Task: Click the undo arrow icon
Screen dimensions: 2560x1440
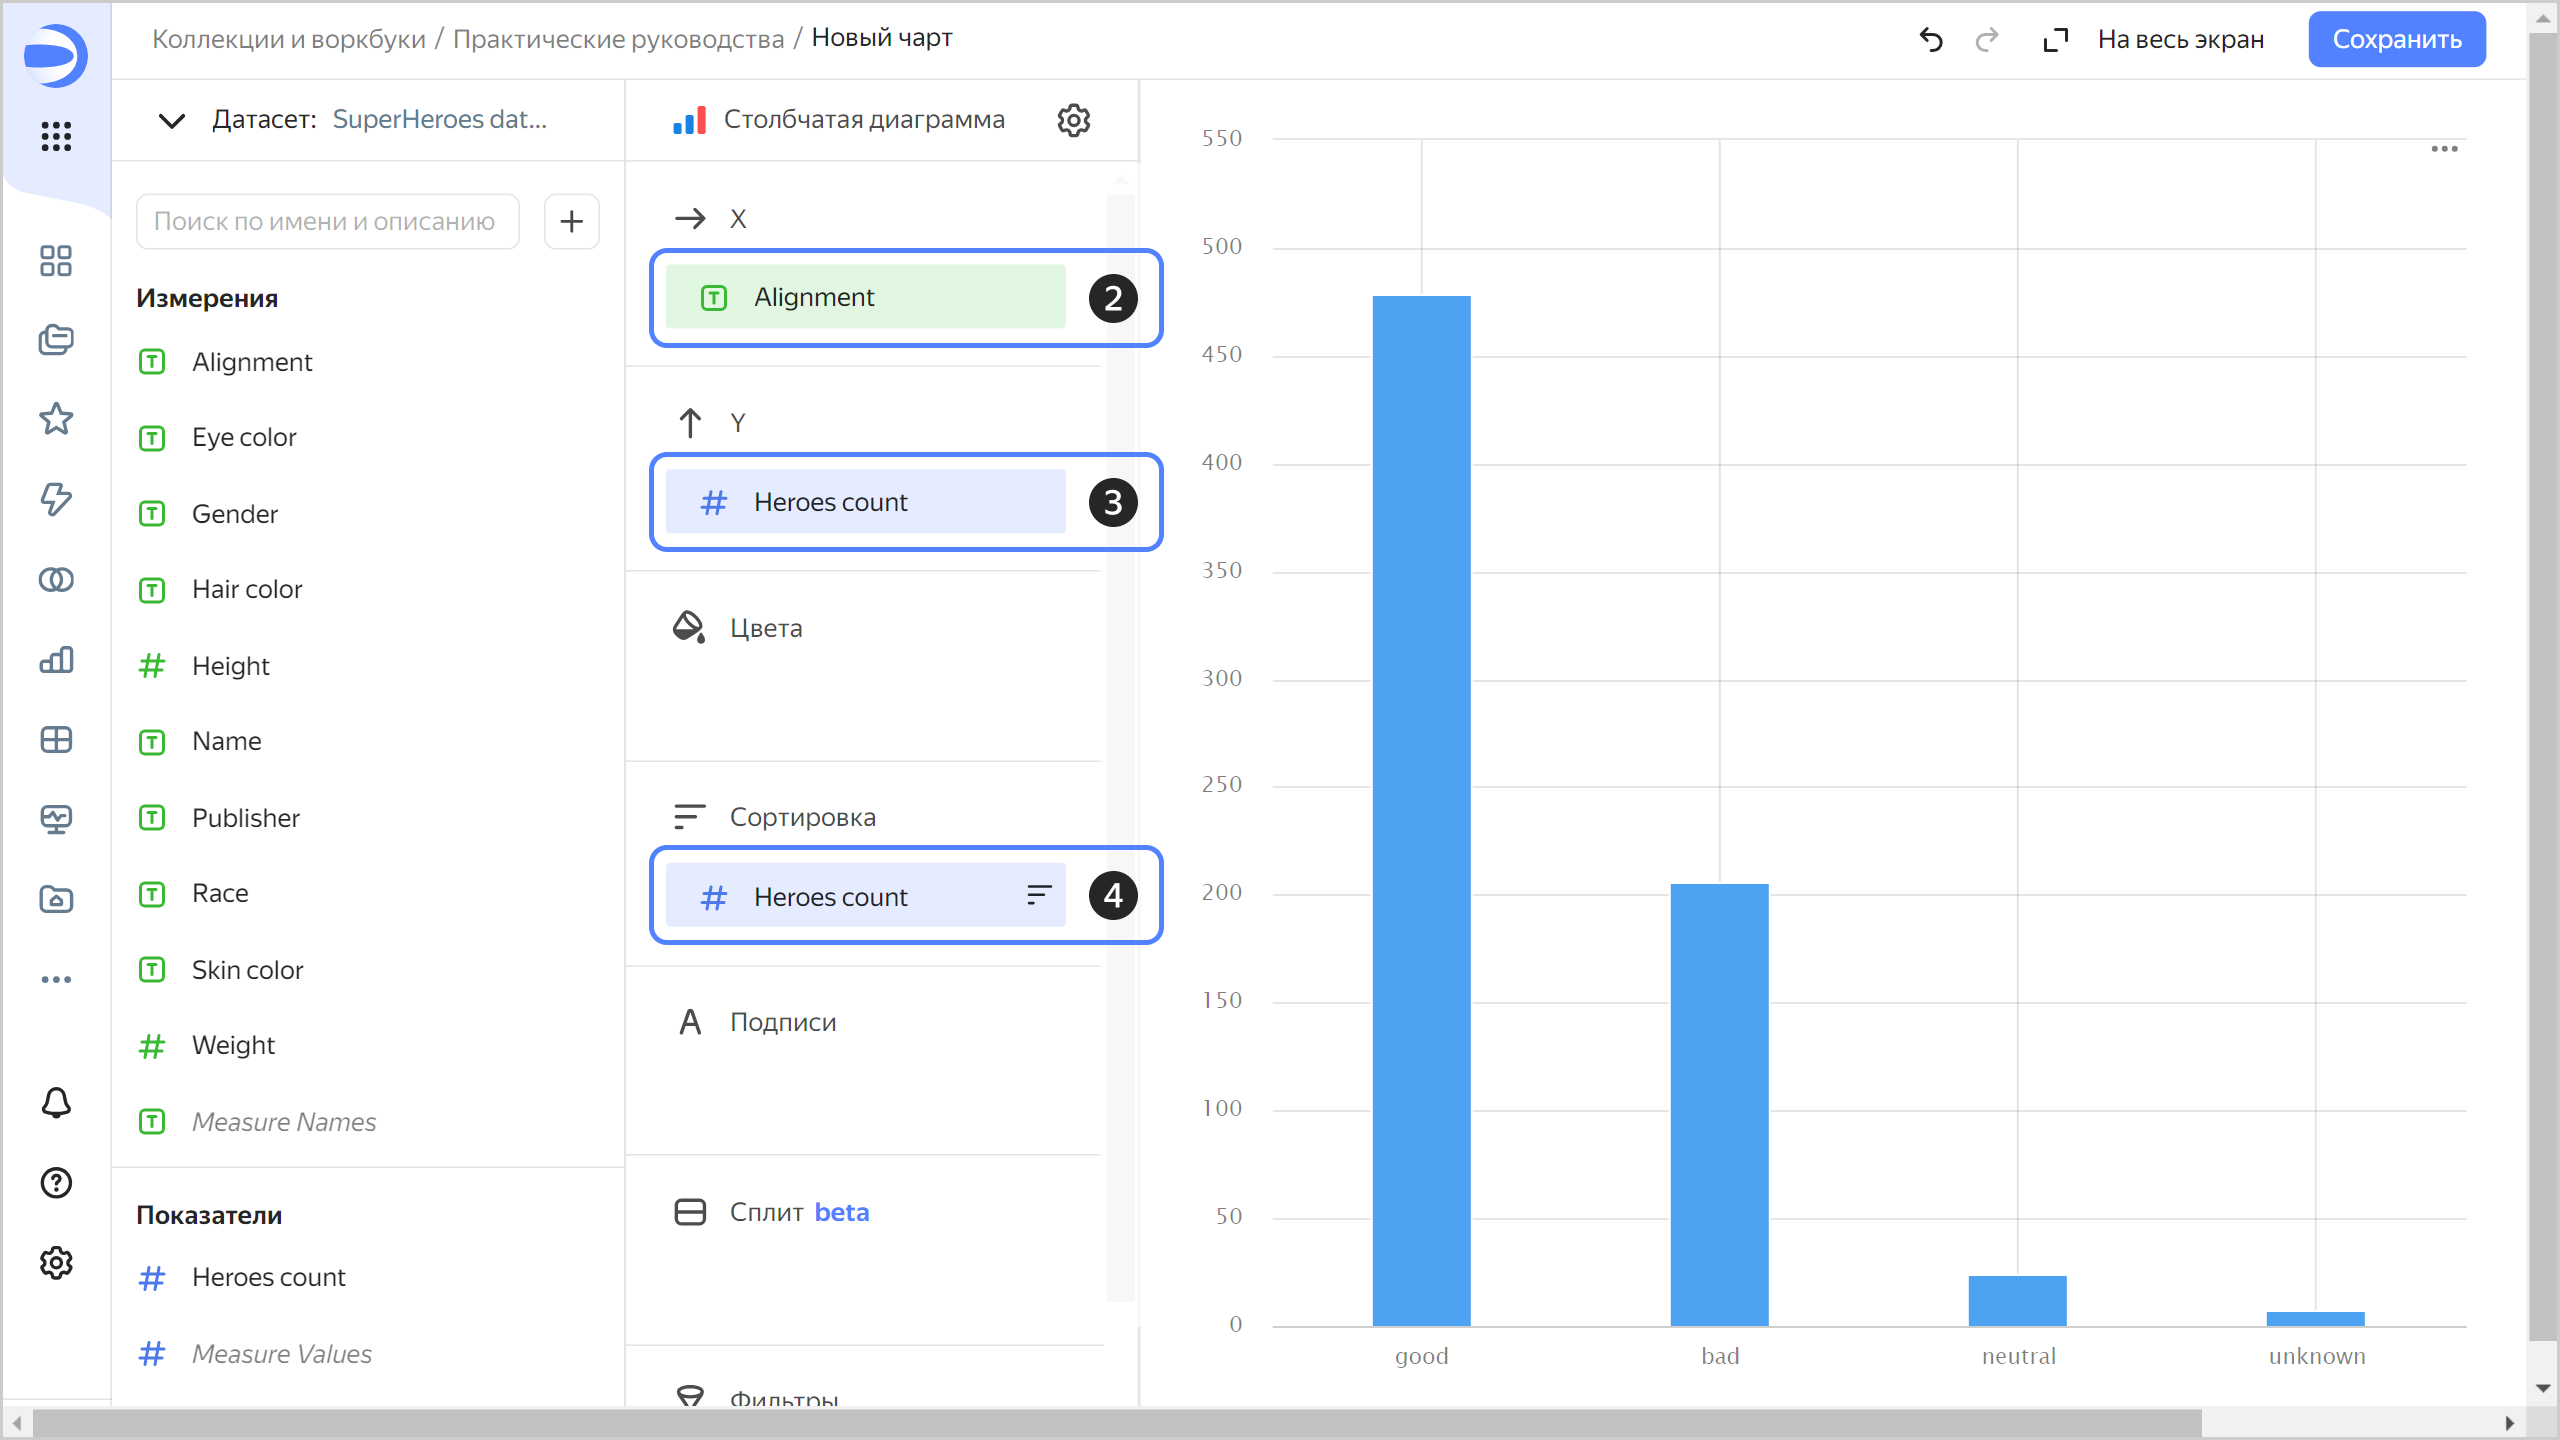Action: pos(1931,40)
